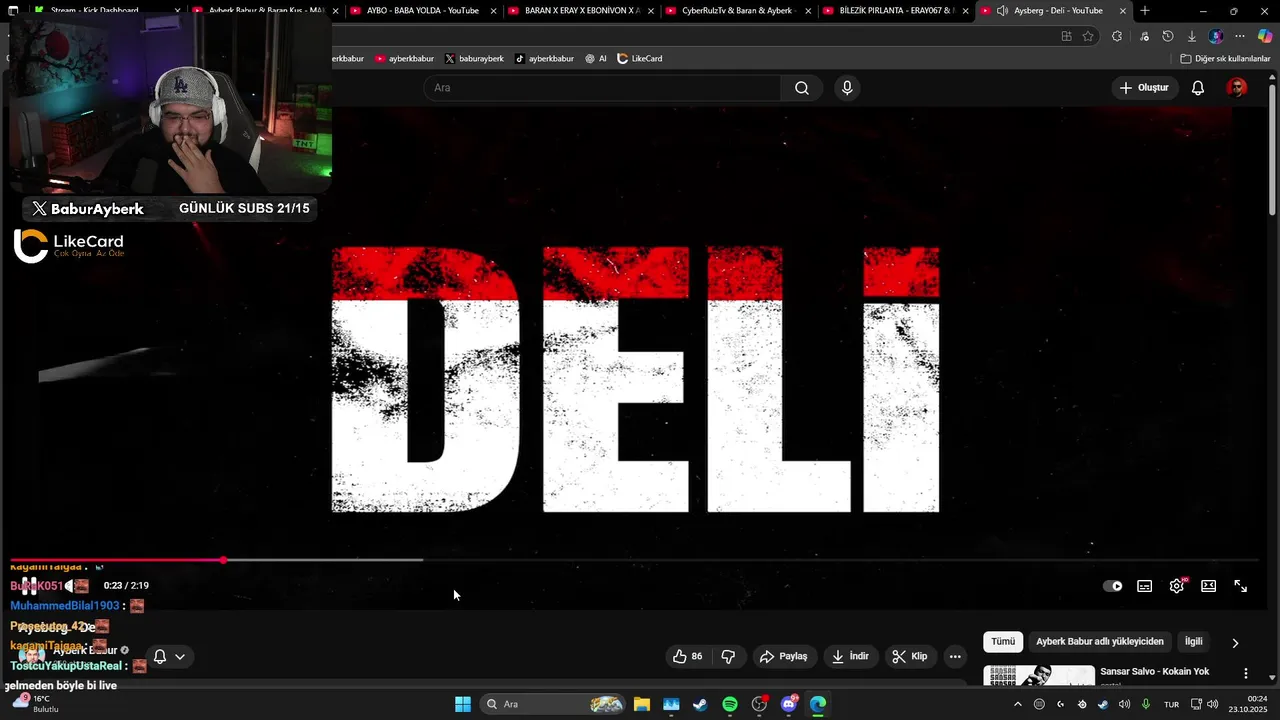Click the YouTube search magnifier button
This screenshot has height=720, width=1280.
pyautogui.click(x=802, y=88)
